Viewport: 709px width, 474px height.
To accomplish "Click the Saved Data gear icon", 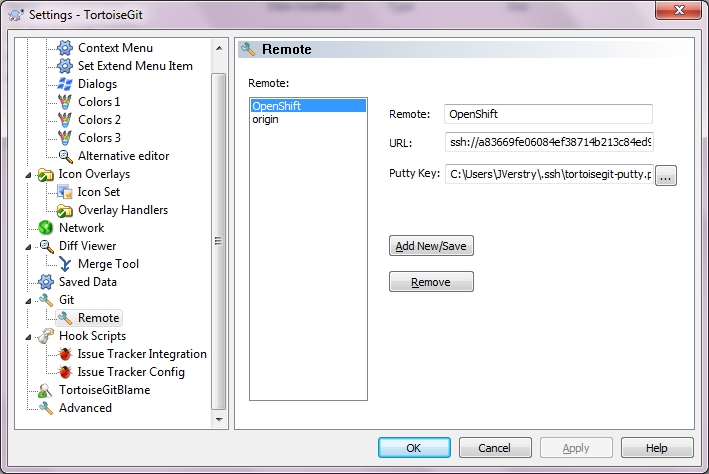I will coord(46,282).
